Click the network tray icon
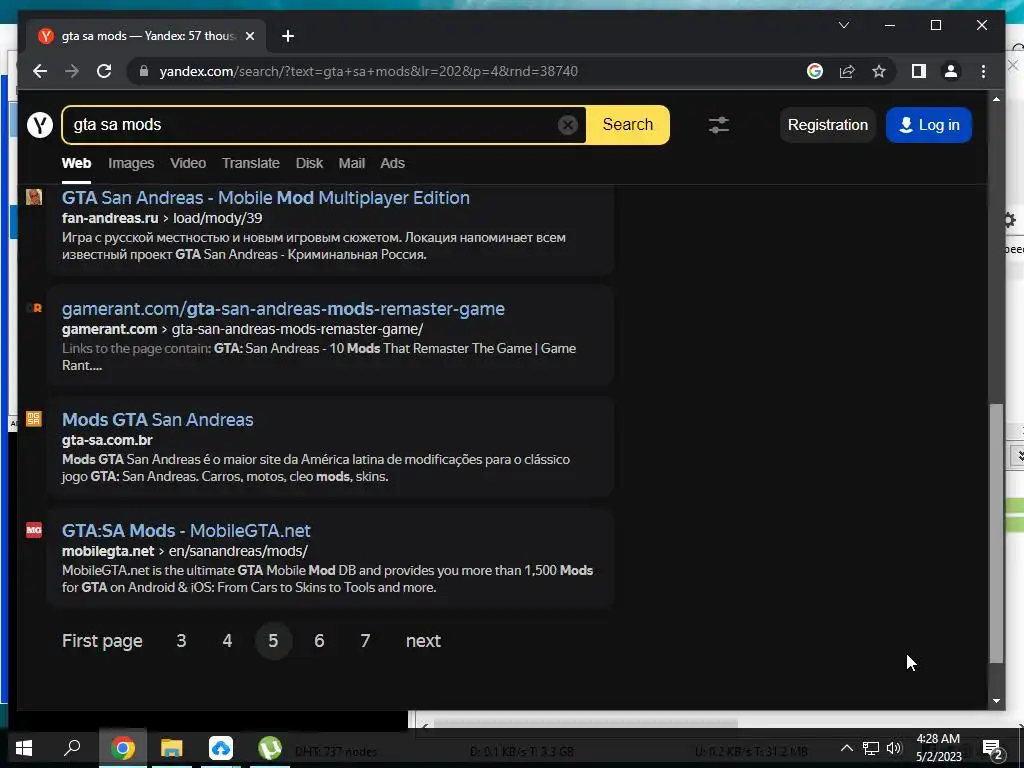 (871, 748)
